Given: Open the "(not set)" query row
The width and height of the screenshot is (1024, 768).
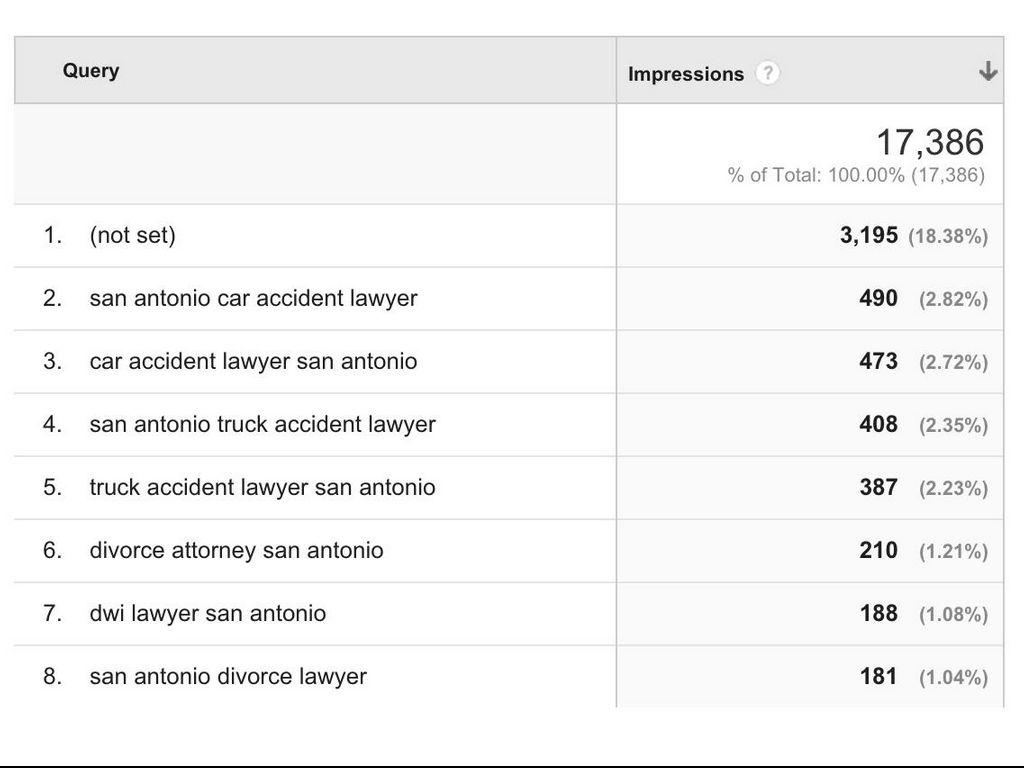Looking at the screenshot, I should point(132,236).
